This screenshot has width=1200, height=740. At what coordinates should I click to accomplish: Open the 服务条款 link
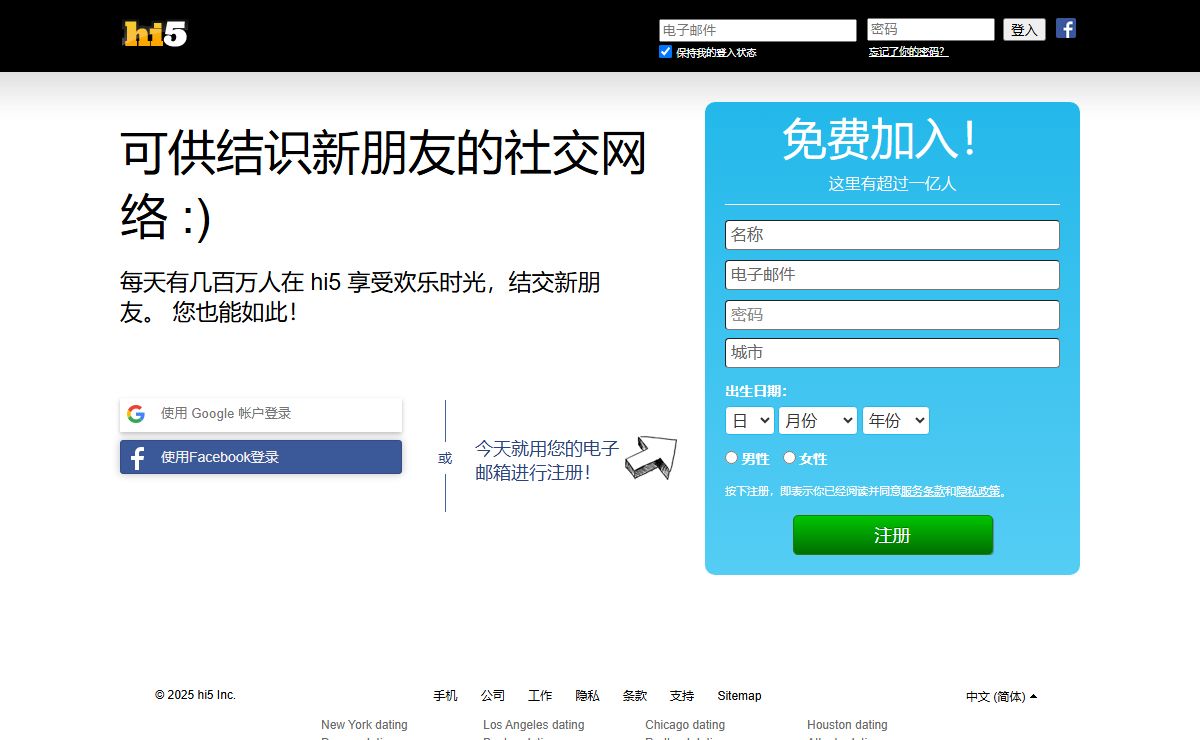click(923, 491)
